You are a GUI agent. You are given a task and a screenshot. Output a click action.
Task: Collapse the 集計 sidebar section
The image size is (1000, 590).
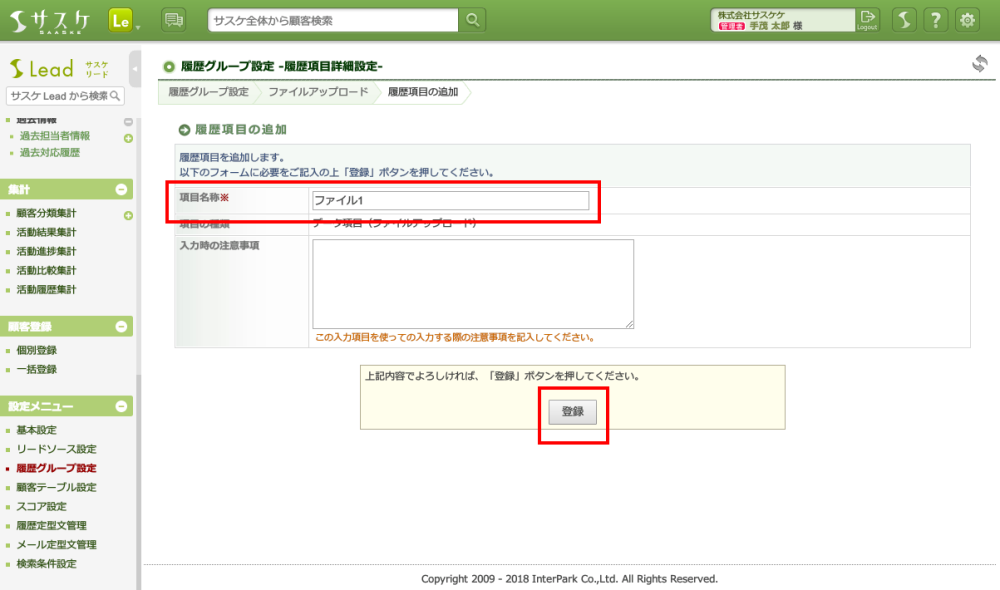pyautogui.click(x=122, y=189)
